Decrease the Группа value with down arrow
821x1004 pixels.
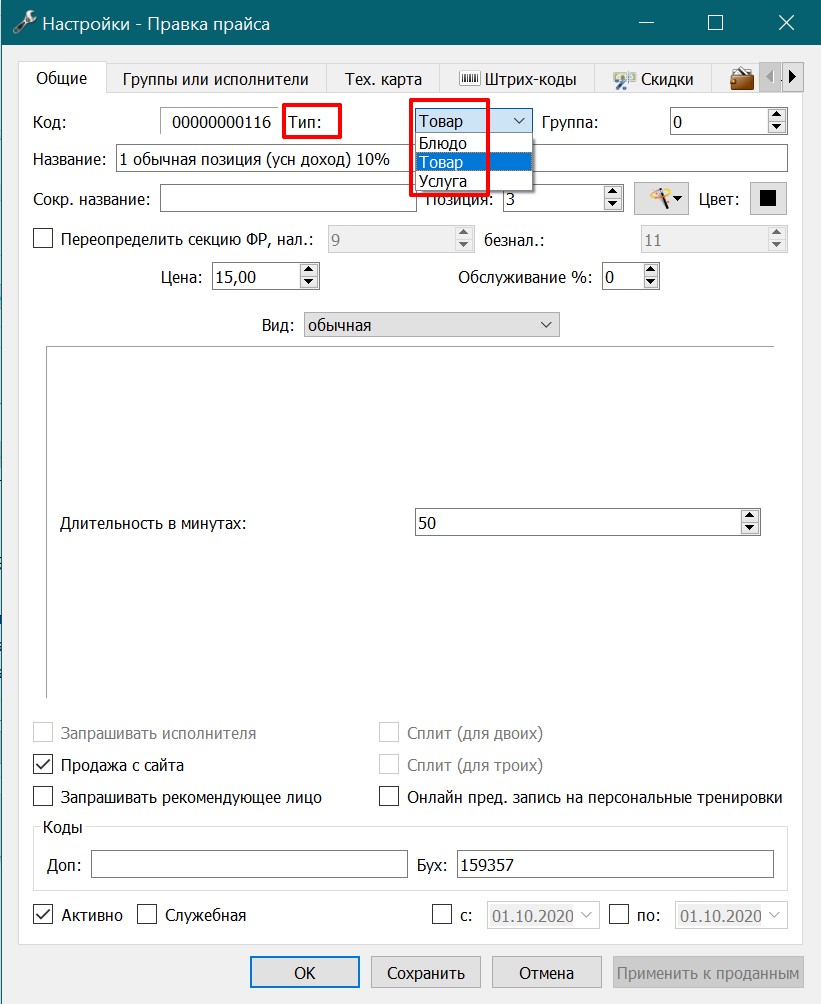[777, 127]
